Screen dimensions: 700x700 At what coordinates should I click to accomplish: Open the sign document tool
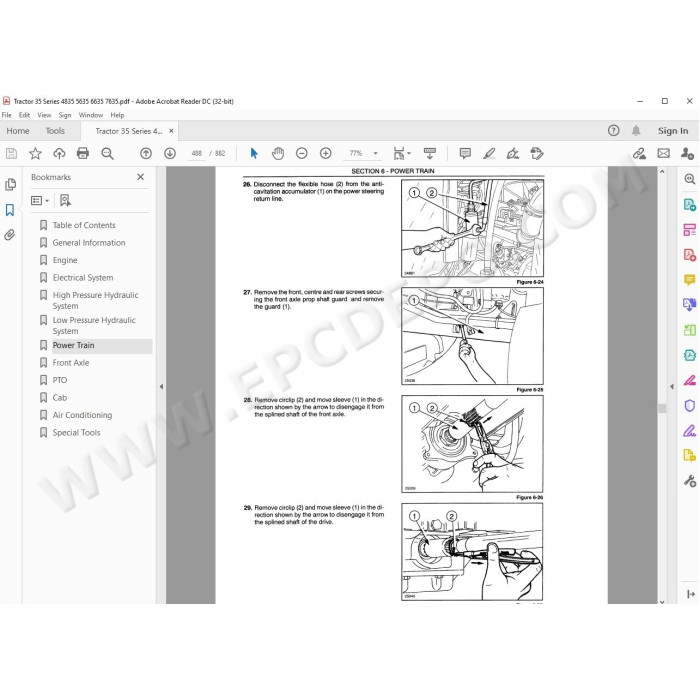513,154
